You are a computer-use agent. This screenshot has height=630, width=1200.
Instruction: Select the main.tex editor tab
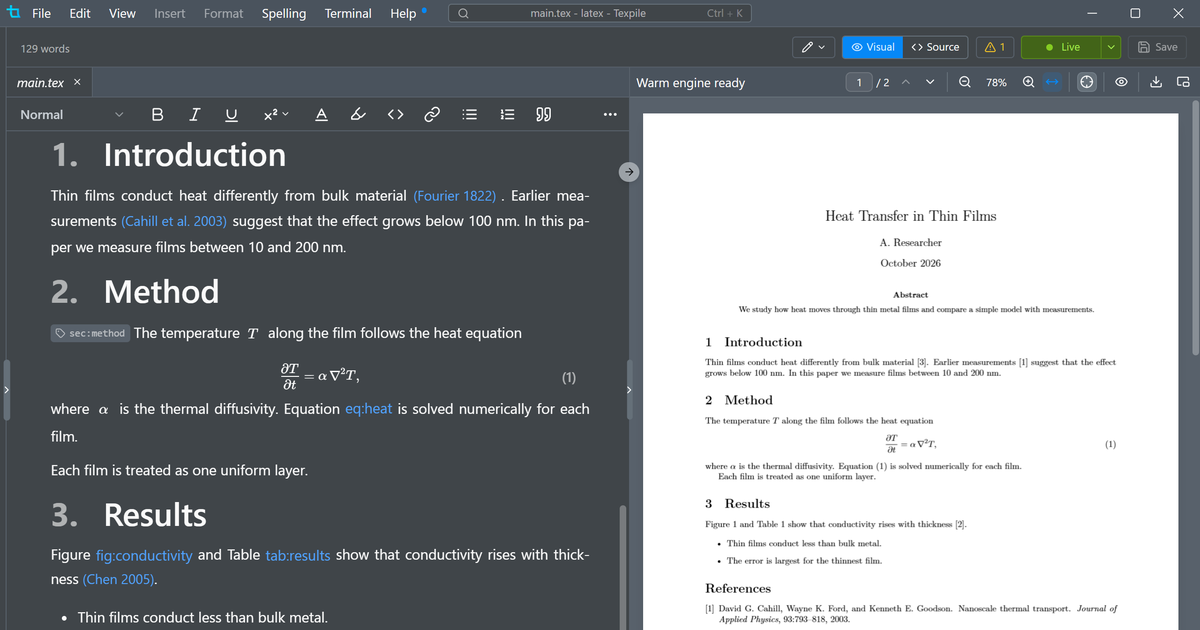(48, 83)
